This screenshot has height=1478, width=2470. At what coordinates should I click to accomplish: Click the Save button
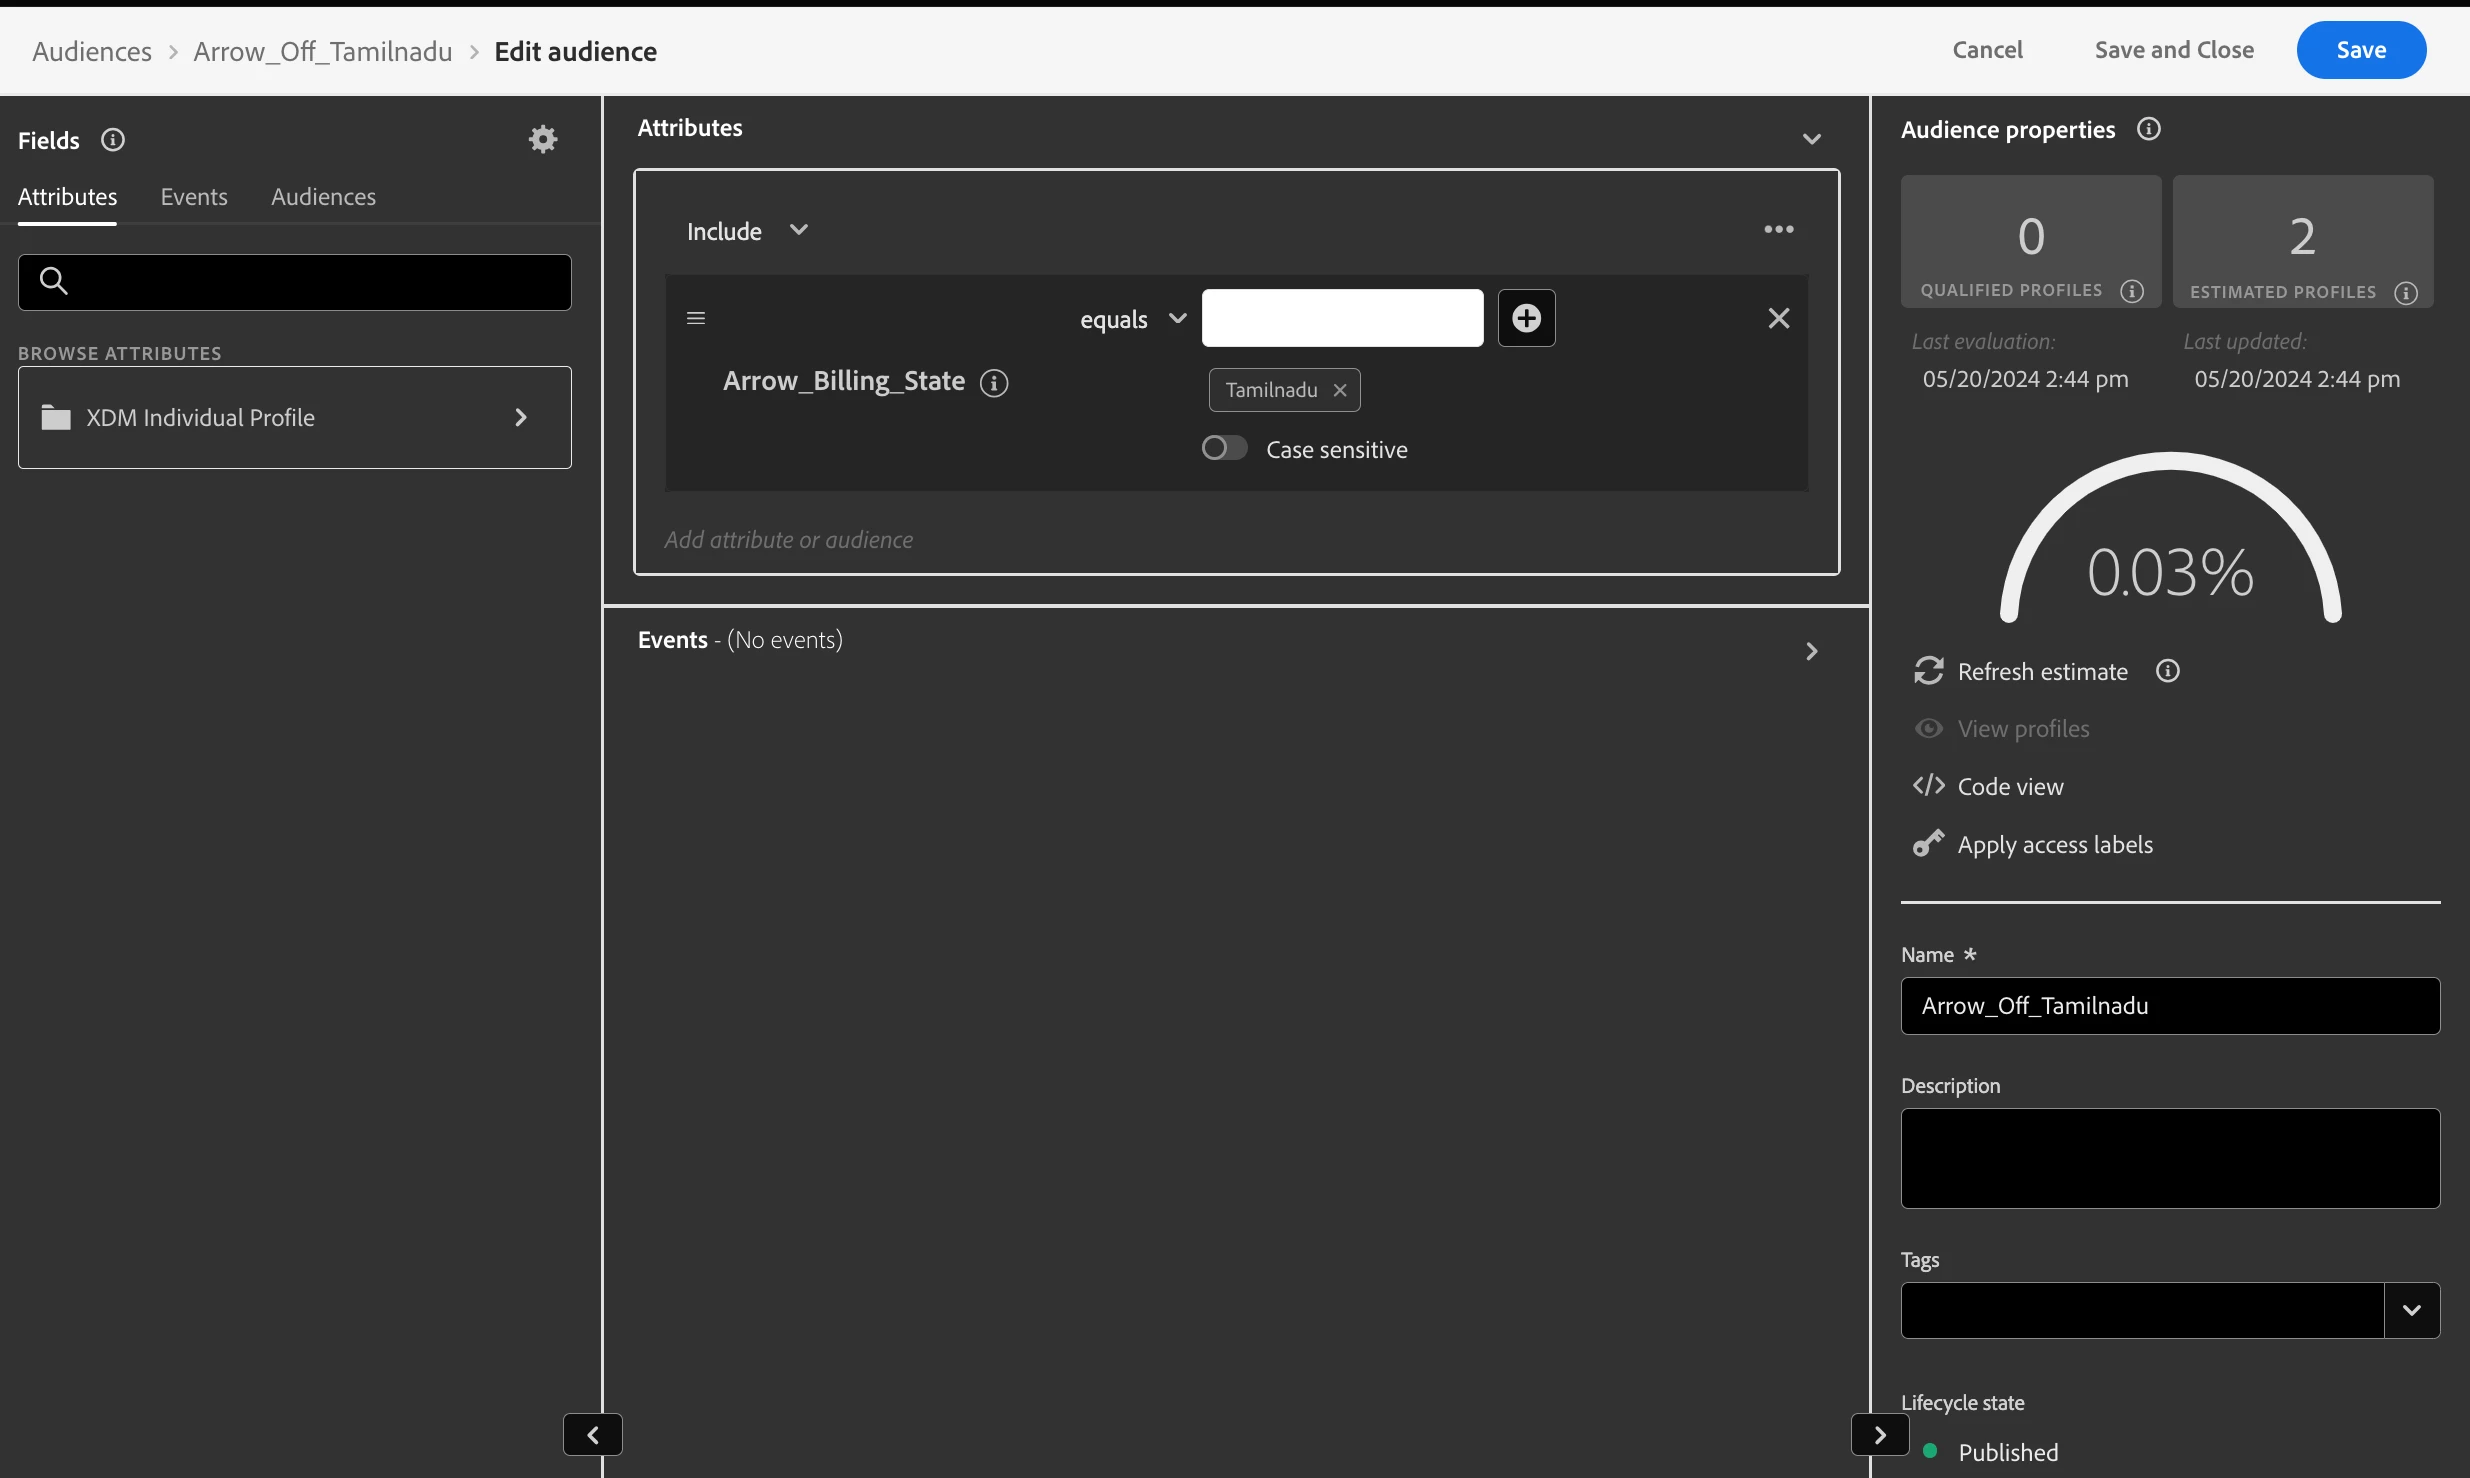click(x=2360, y=50)
